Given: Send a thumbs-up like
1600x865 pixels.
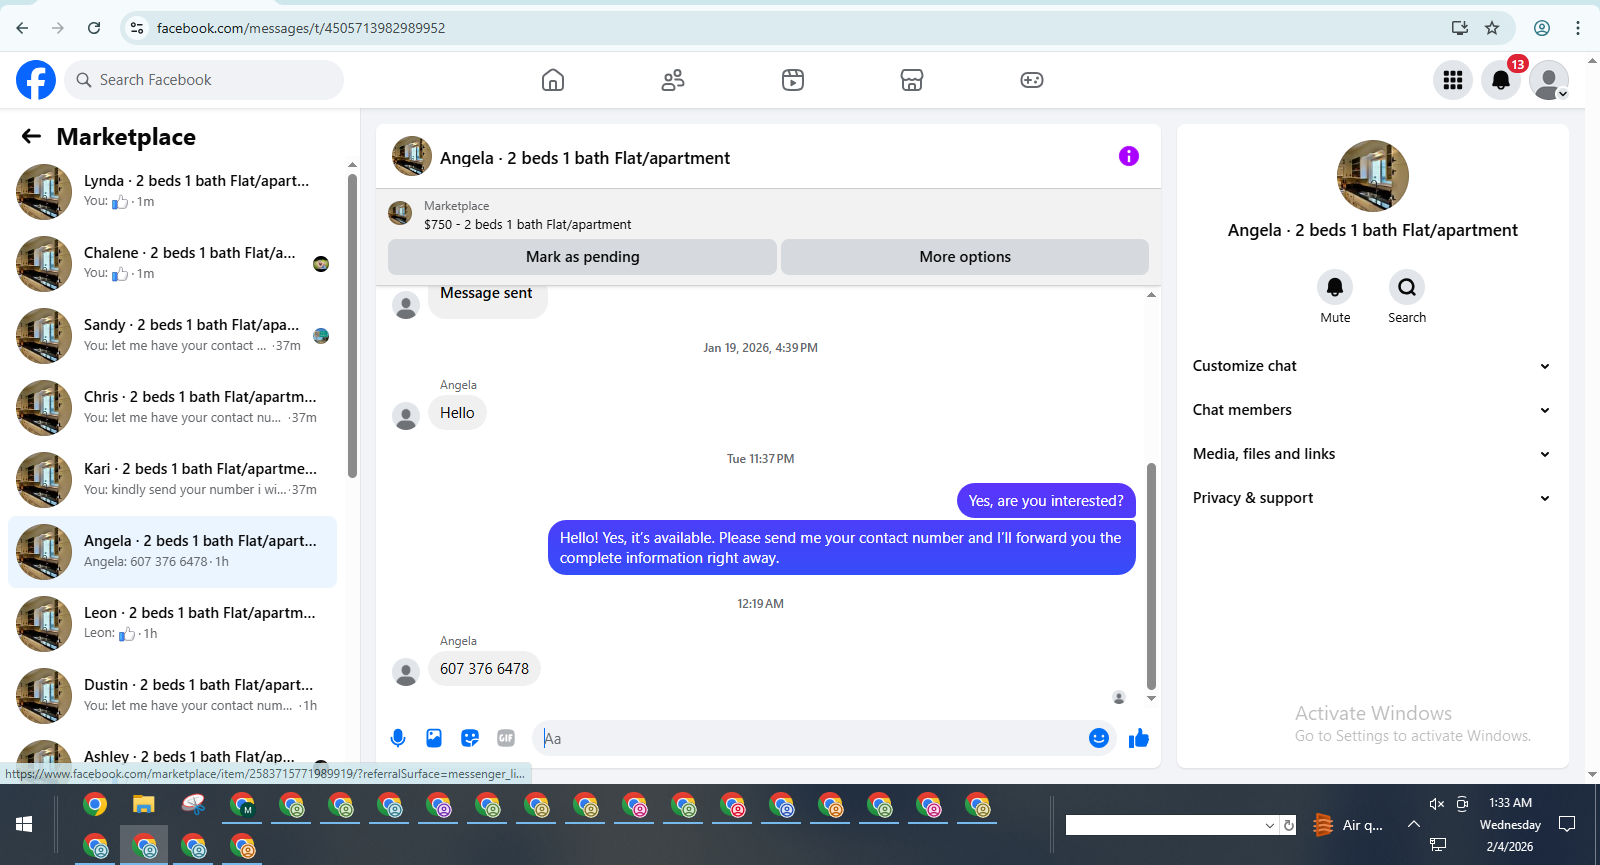Looking at the screenshot, I should (x=1139, y=738).
